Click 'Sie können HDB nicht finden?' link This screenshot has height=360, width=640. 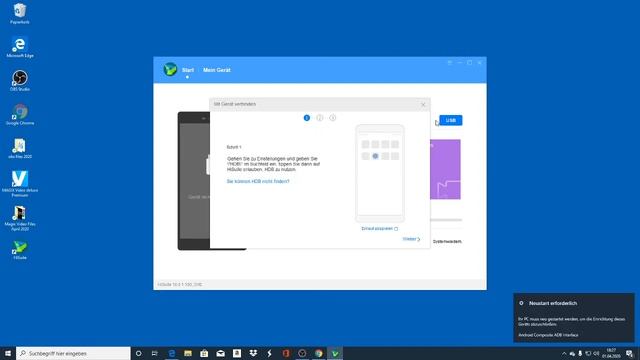[258, 181]
